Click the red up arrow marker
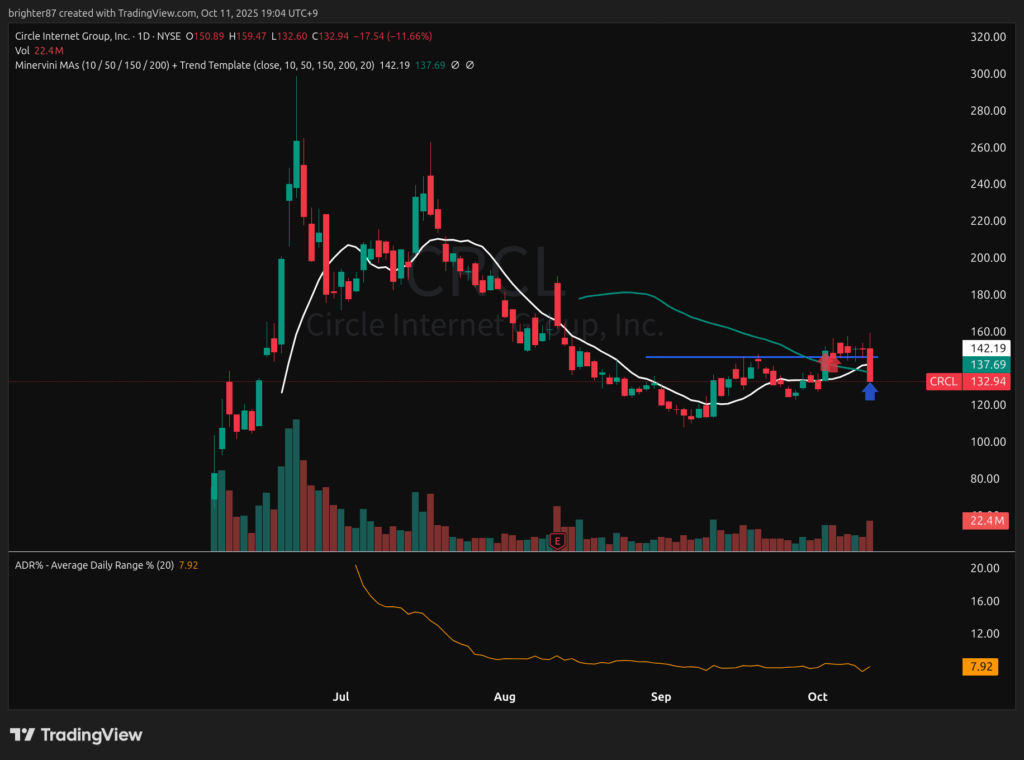 (x=829, y=362)
